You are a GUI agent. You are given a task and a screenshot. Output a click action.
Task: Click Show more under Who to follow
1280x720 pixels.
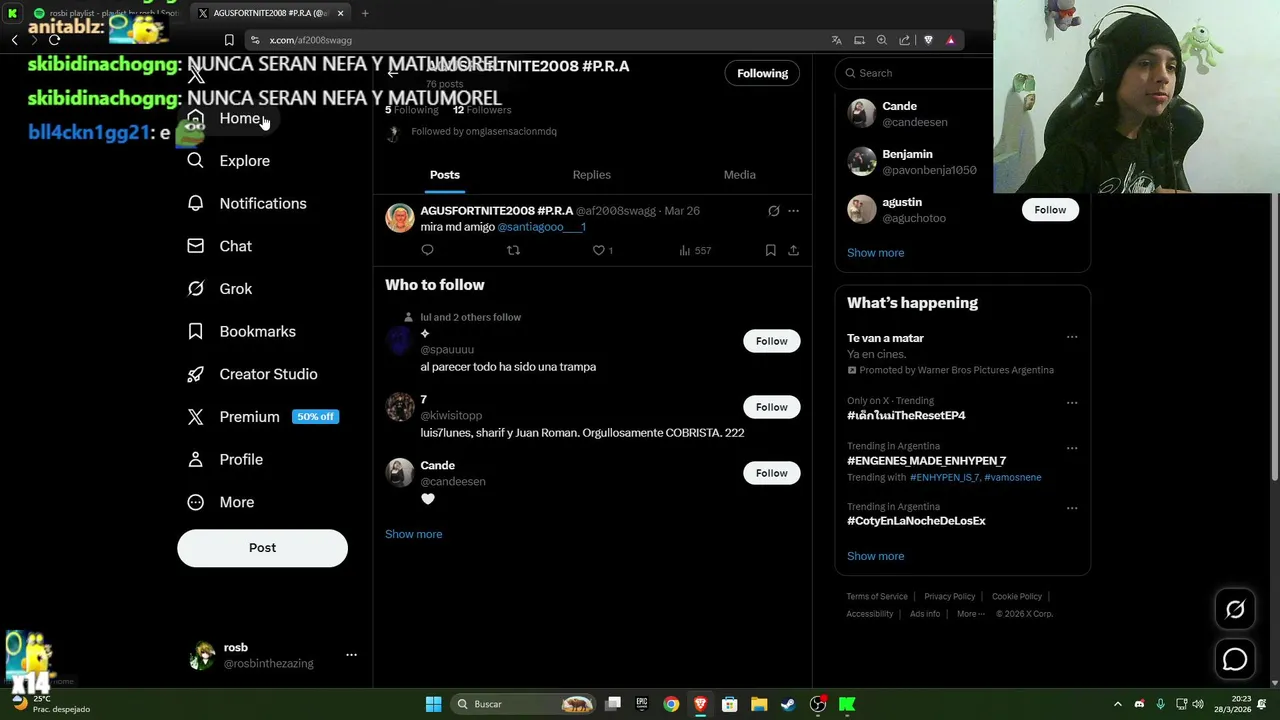(x=413, y=534)
